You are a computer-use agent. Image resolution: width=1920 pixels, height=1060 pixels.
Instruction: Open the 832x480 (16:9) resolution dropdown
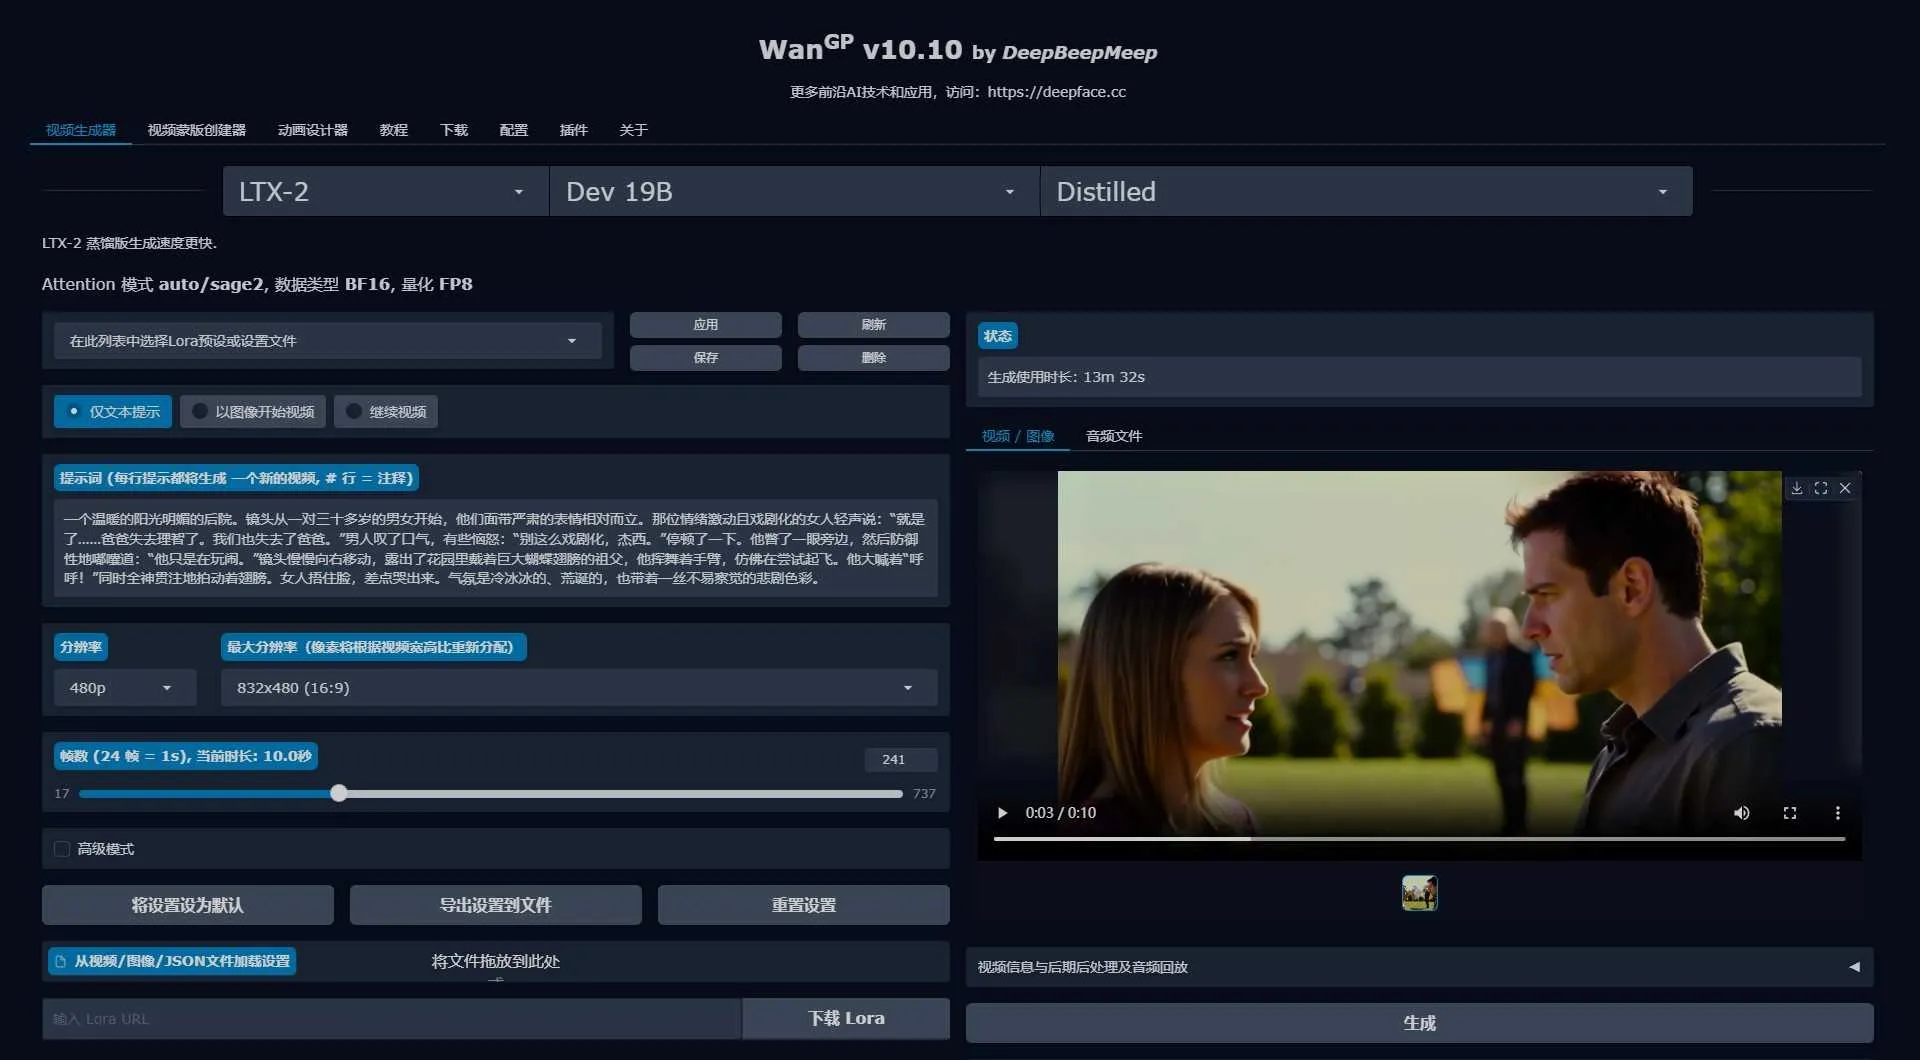coord(578,687)
